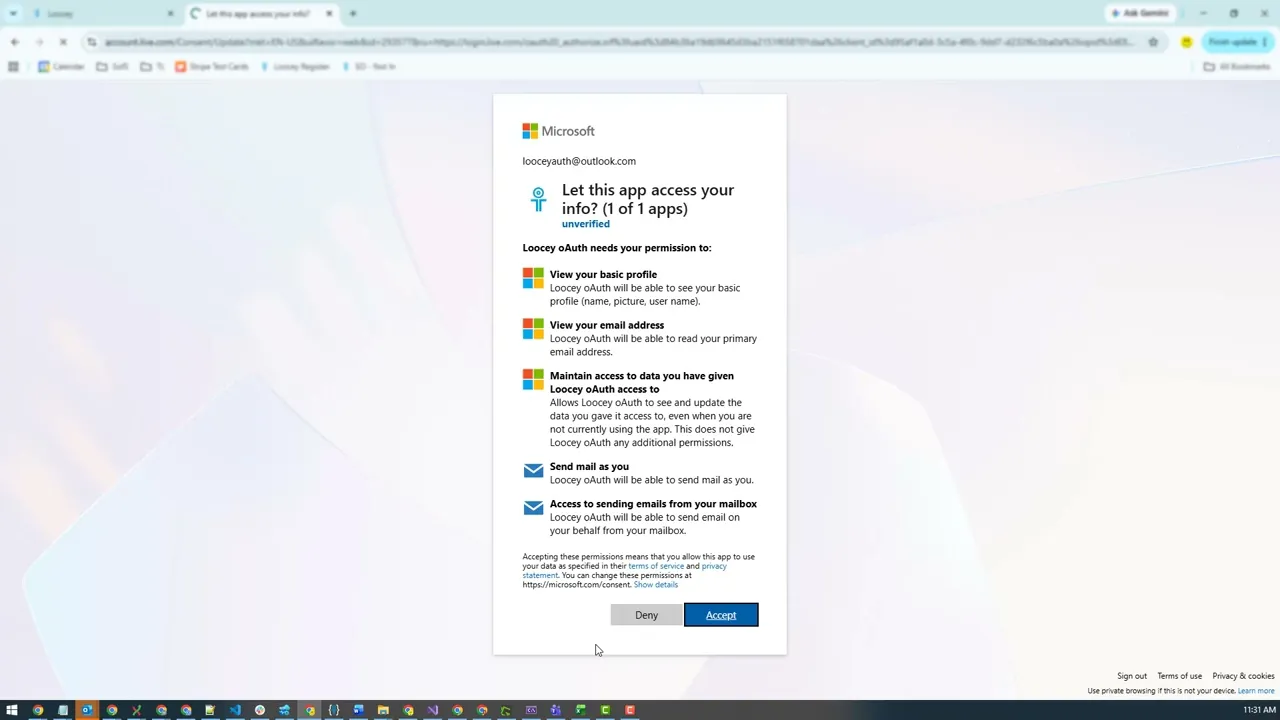
Task: Open the All Bookmarks folder
Action: 1237,66
